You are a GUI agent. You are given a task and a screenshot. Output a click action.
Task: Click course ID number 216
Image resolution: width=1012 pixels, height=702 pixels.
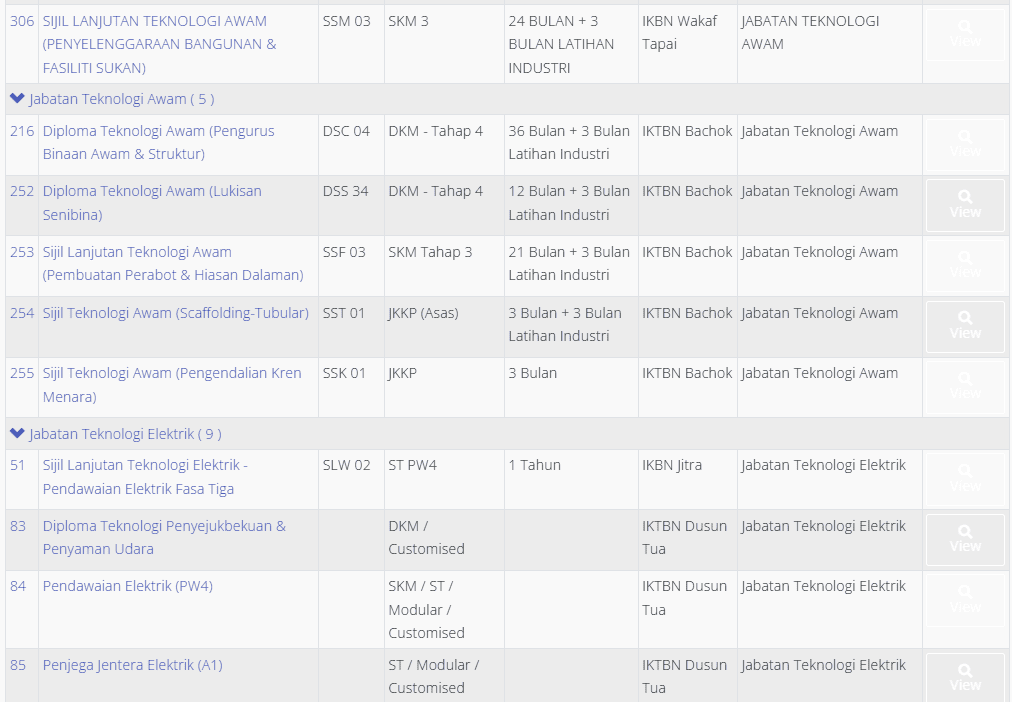click(x=22, y=131)
